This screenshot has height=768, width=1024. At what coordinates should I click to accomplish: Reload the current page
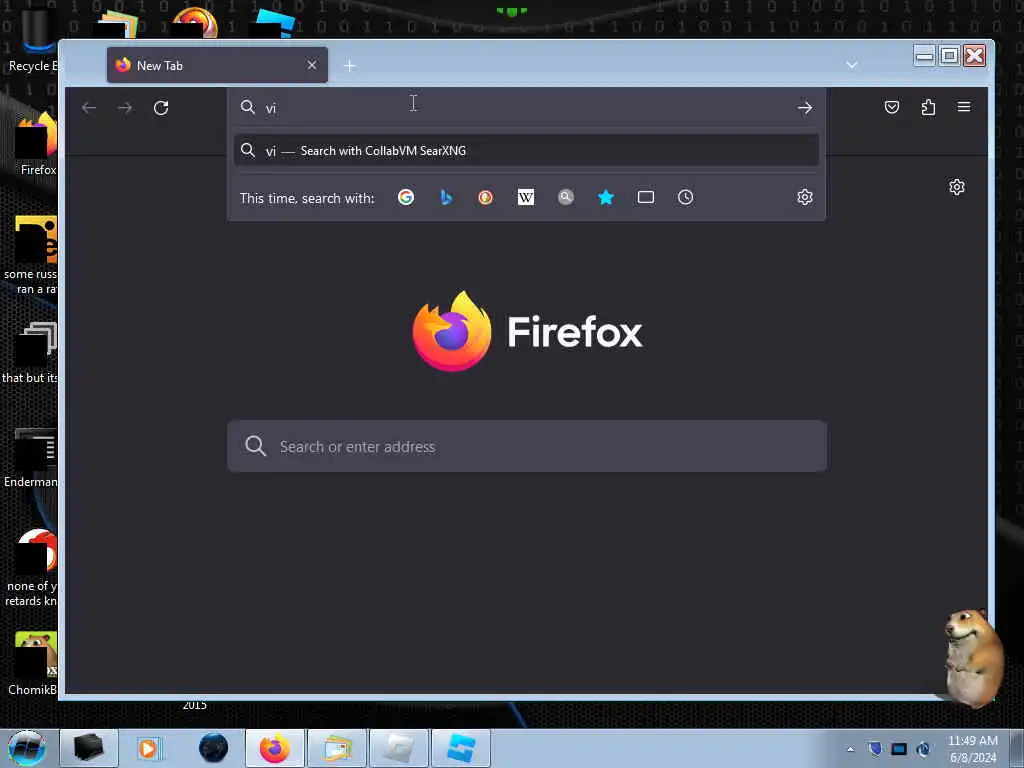[x=161, y=108]
